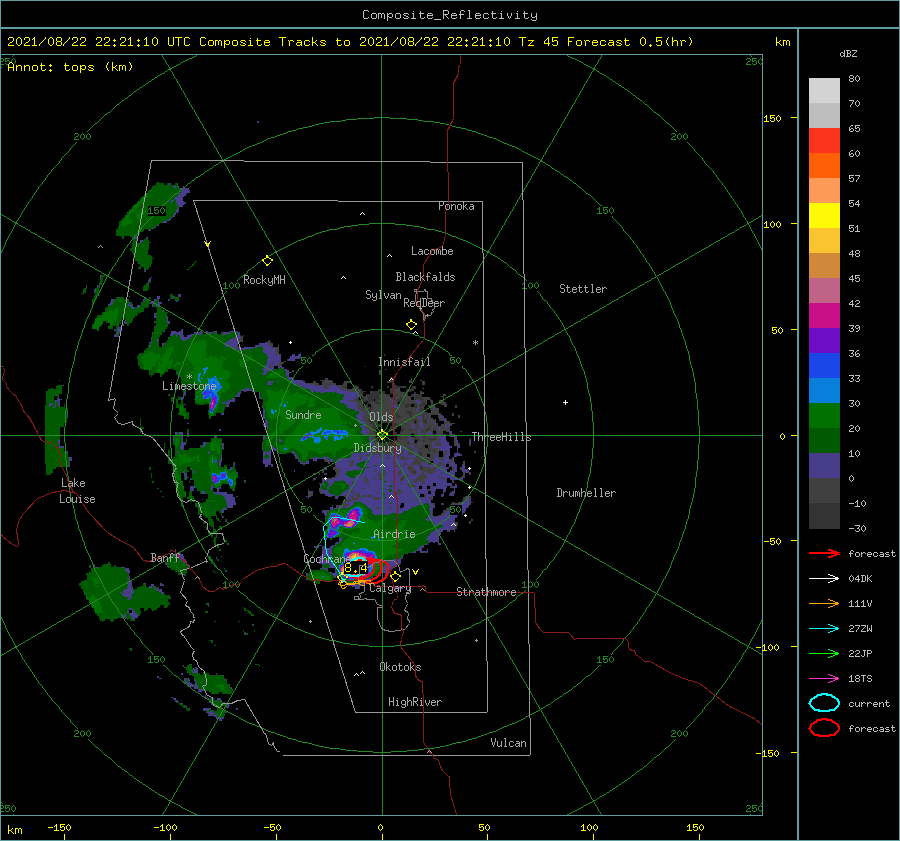The height and width of the screenshot is (841, 900).
Task: Click the 'current' legend label
Action: coord(868,703)
